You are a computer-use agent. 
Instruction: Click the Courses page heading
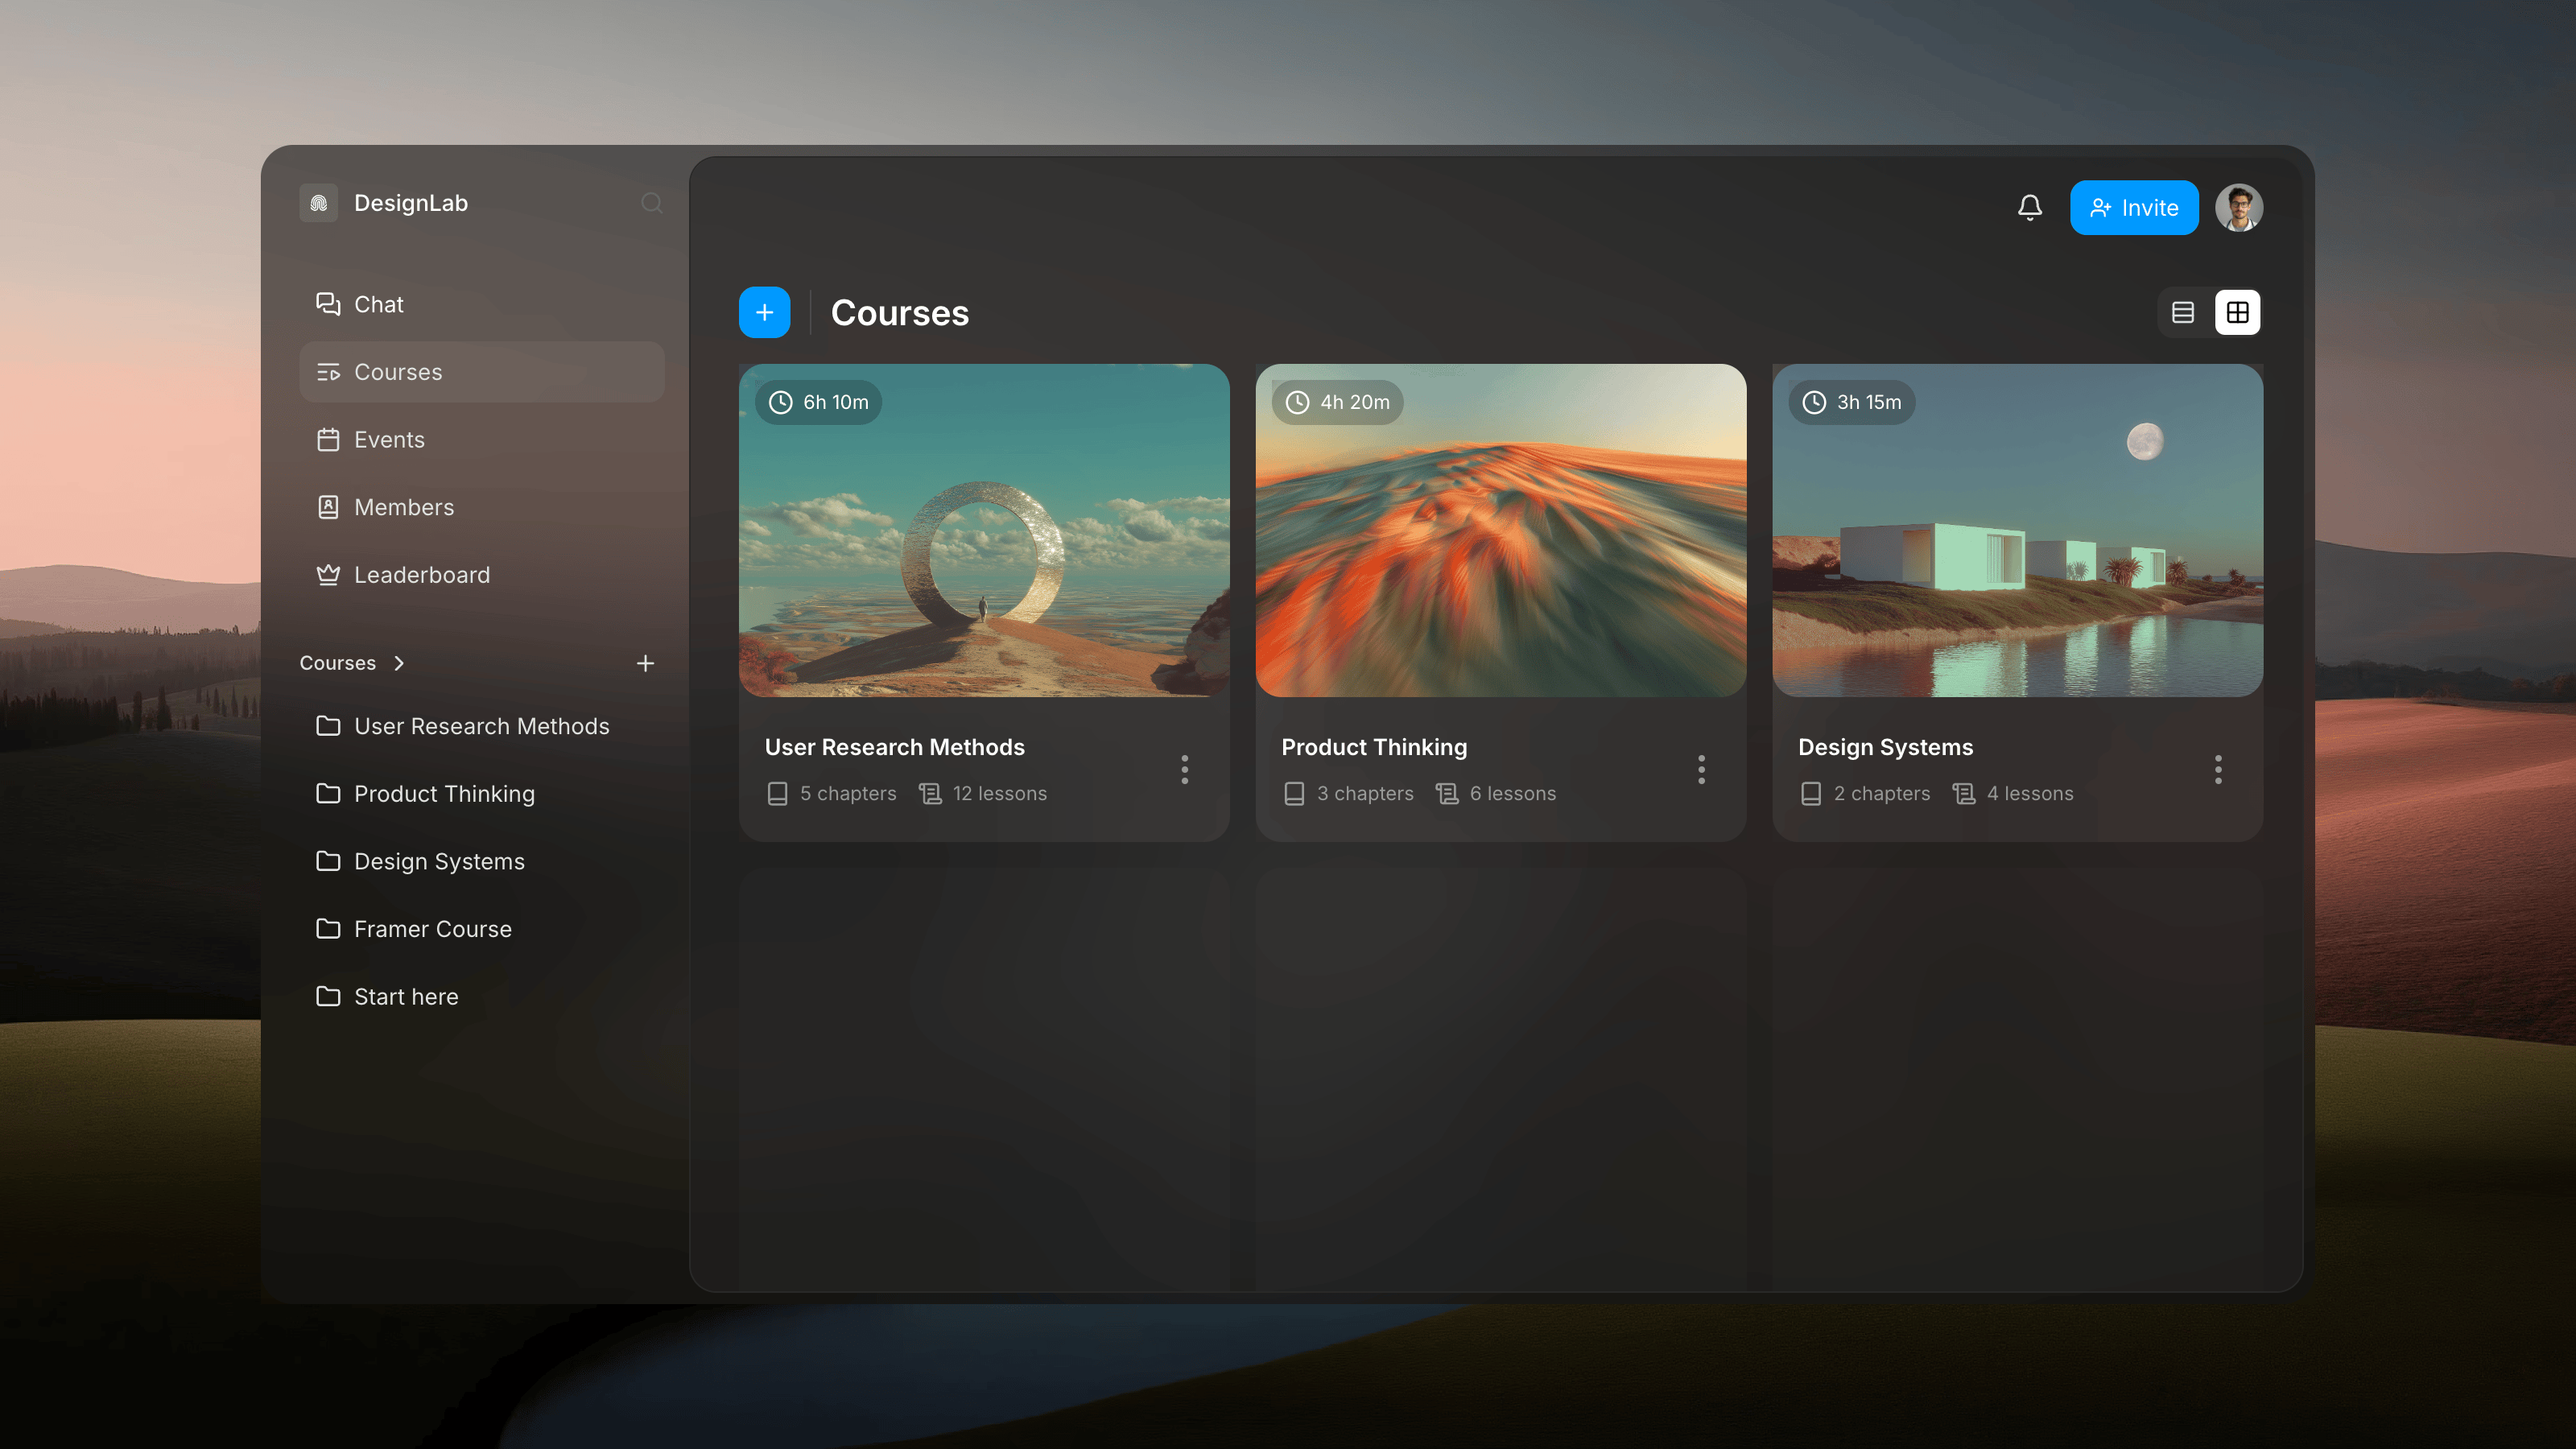[x=899, y=313]
